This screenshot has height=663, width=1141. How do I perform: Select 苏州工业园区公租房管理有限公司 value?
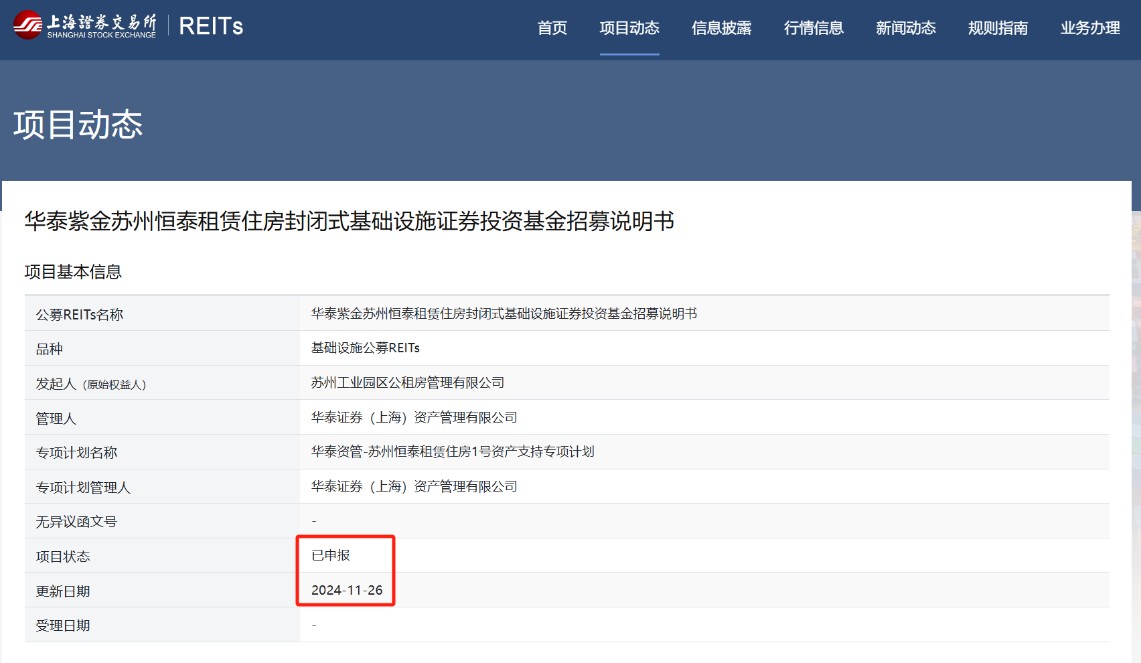coord(408,382)
